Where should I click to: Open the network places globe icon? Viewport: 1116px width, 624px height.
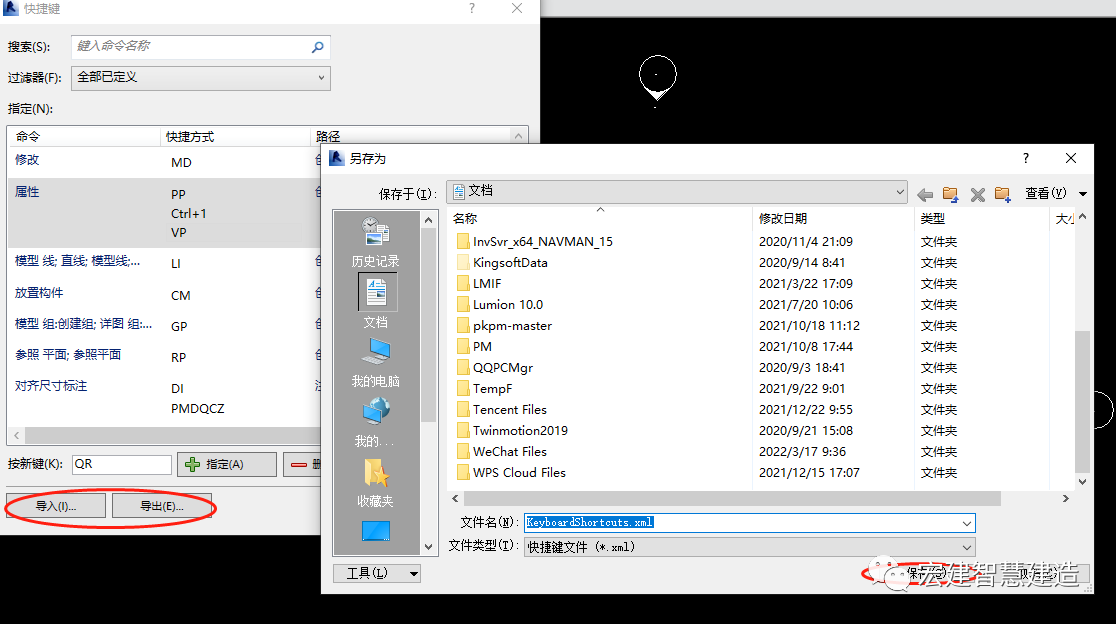tap(376, 413)
